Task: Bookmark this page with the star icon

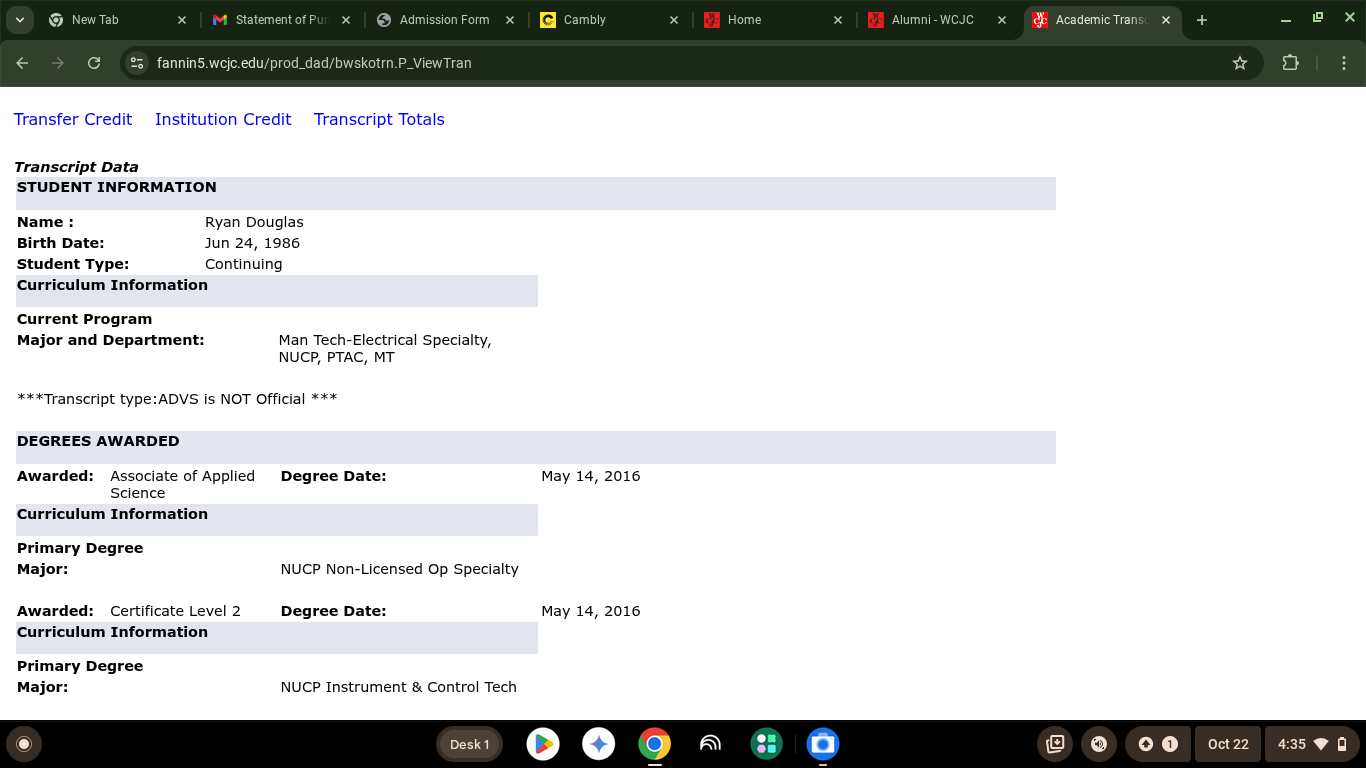Action: pyautogui.click(x=1240, y=63)
